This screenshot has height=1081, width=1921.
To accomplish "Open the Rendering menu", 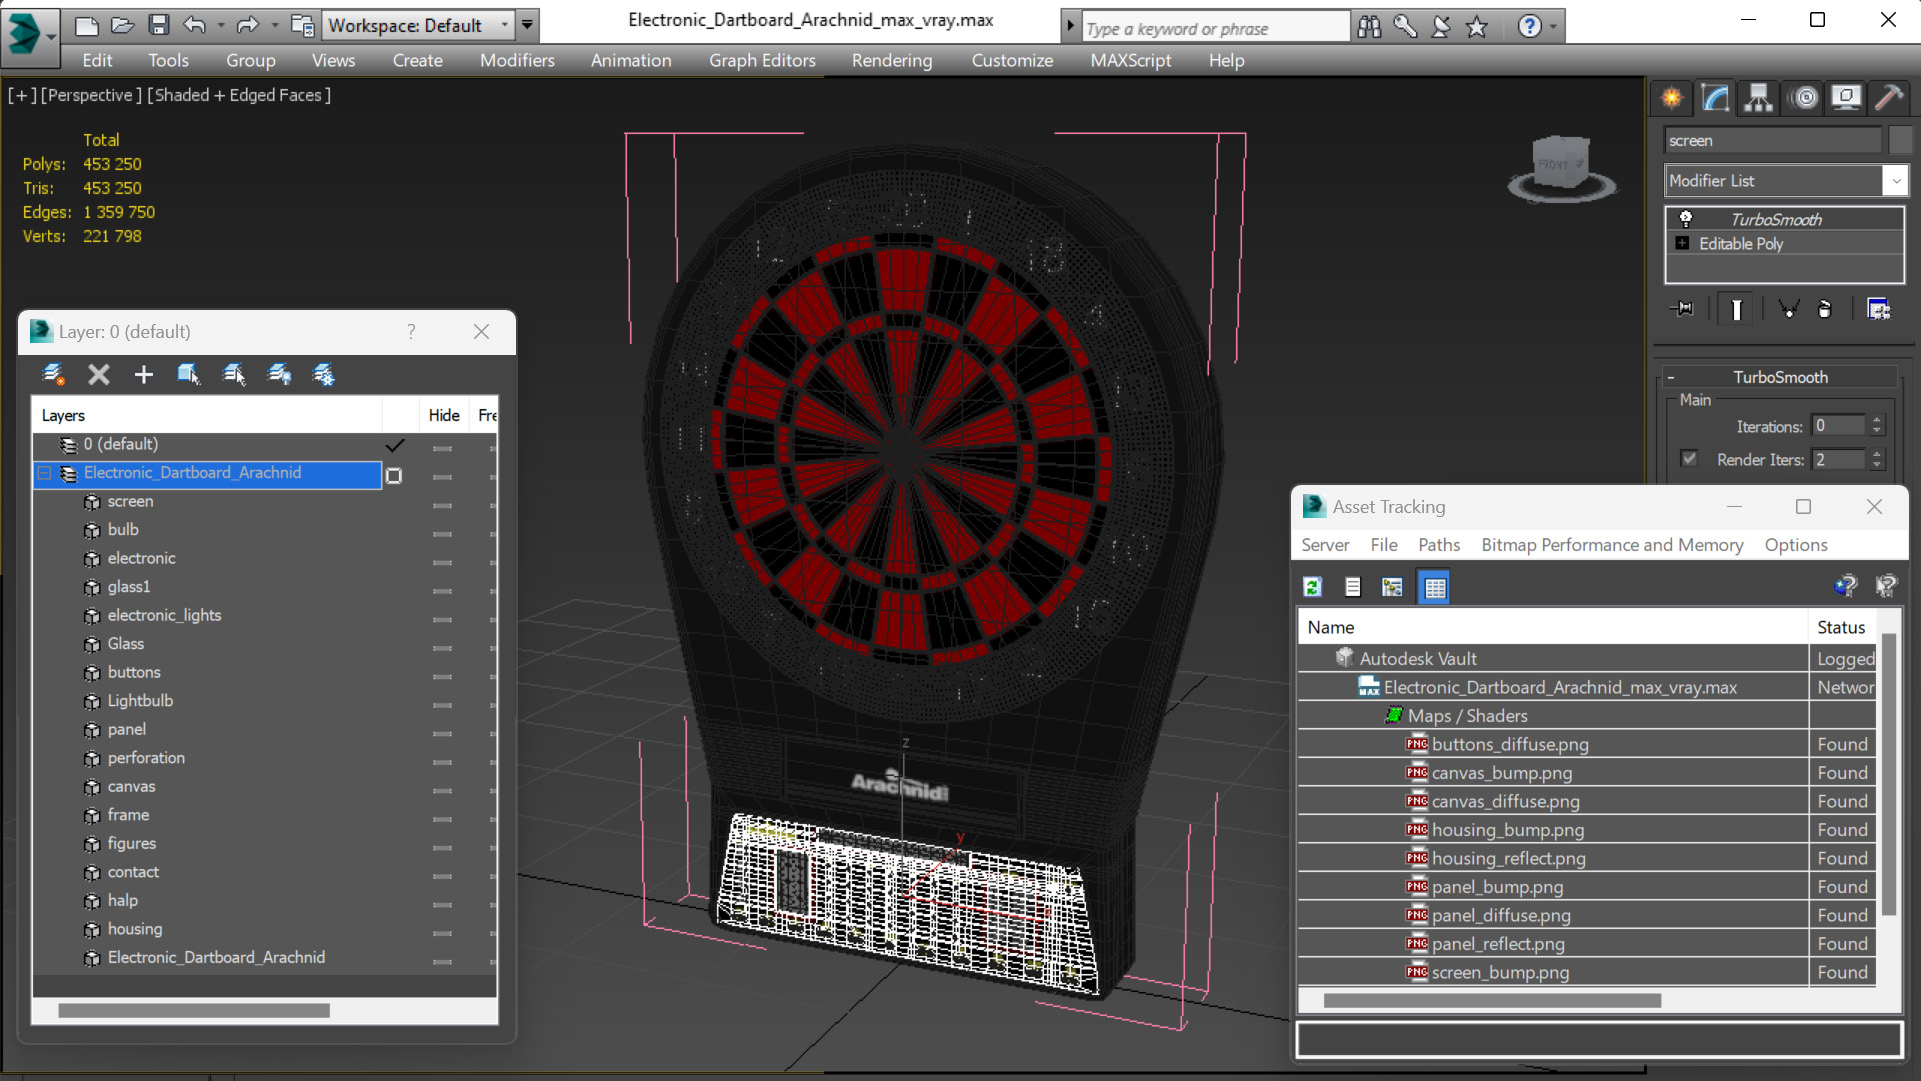I will coord(892,61).
